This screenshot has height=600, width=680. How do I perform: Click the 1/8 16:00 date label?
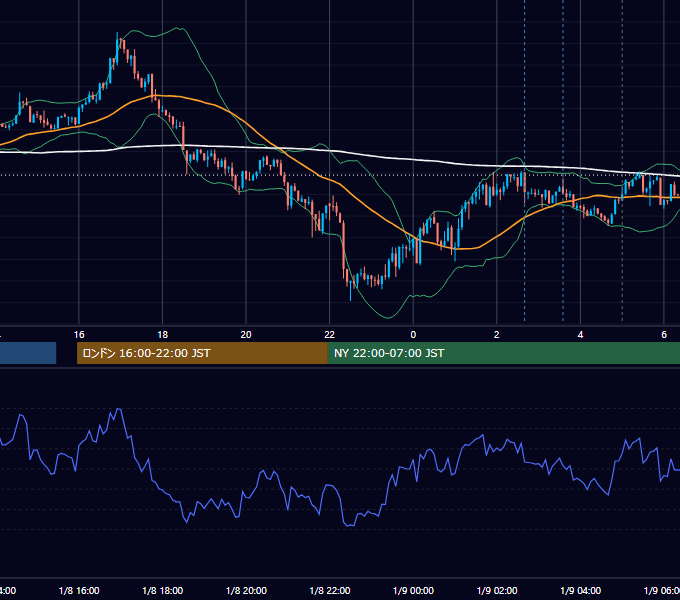click(x=79, y=591)
